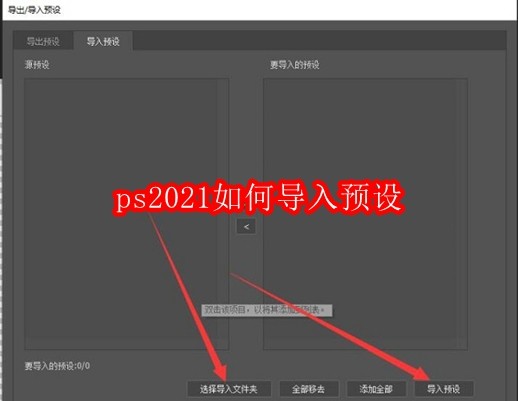
Task: Click the 要导入的预设:0/0 counter text
Action: point(57,366)
